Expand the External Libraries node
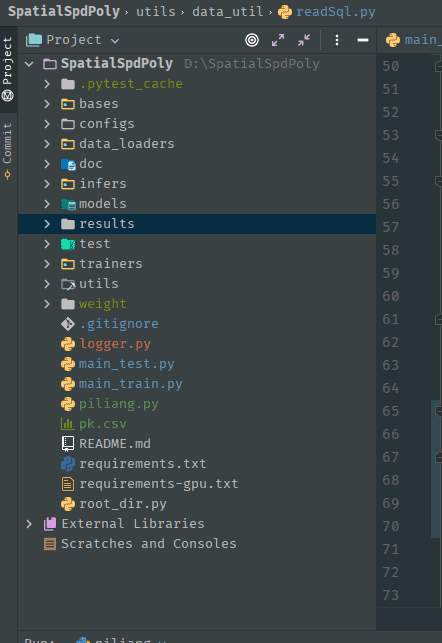 29,524
